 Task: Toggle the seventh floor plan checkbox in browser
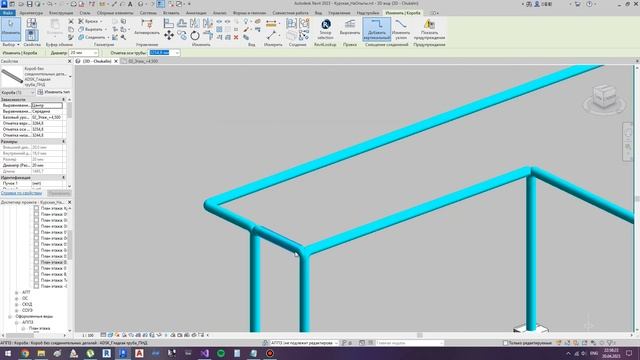36,244
